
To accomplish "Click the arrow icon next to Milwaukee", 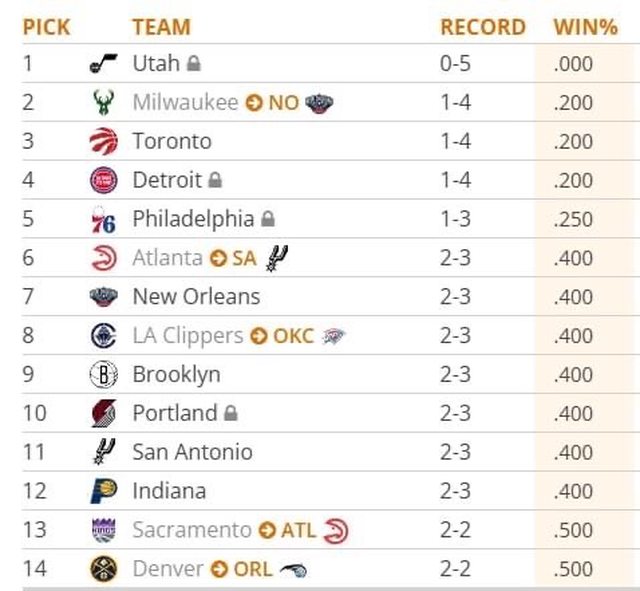I will click(x=254, y=103).
